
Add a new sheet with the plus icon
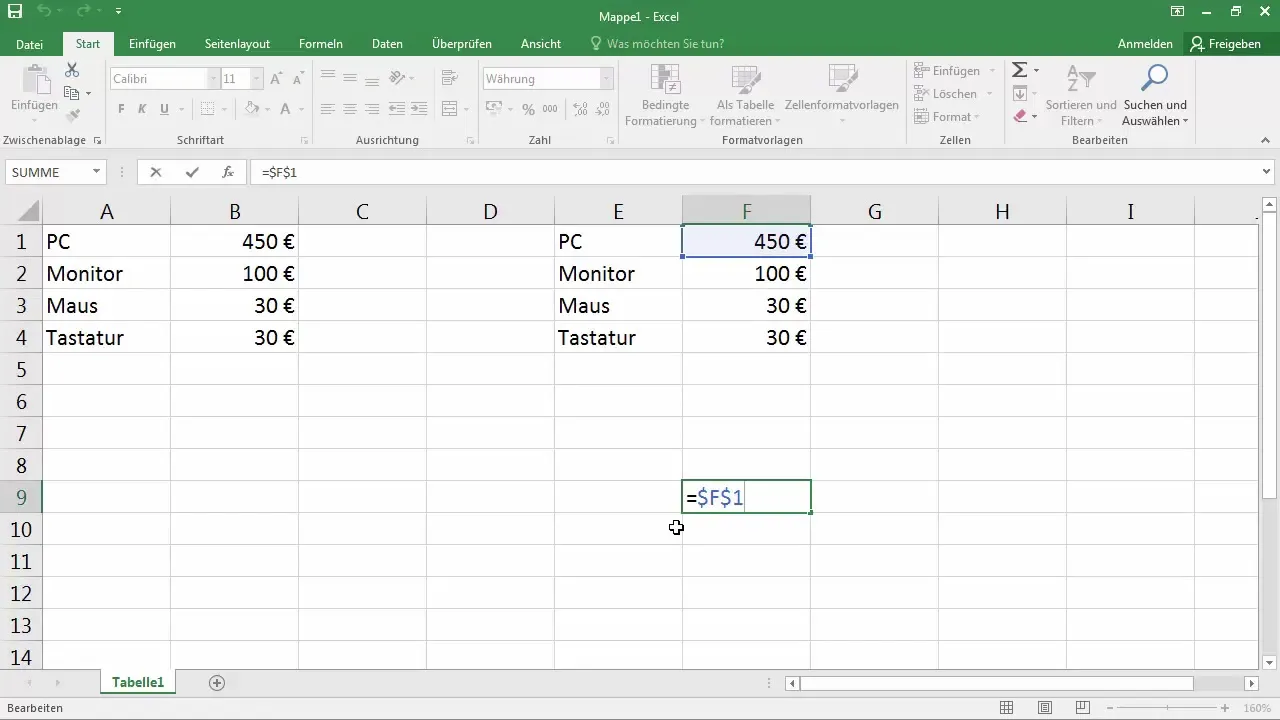point(217,683)
